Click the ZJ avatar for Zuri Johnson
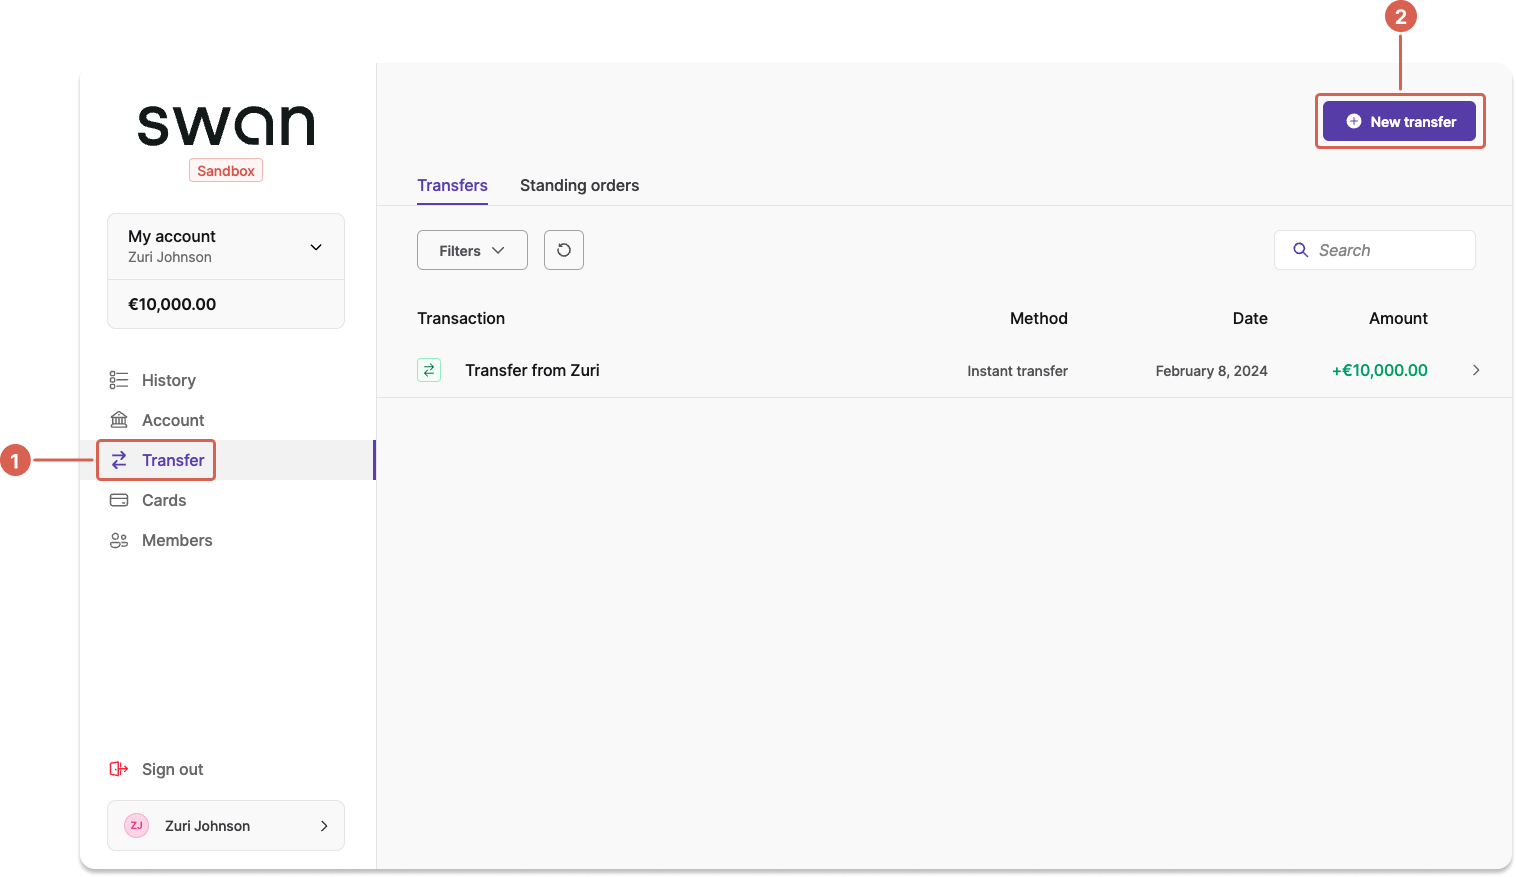Screen dimensions: 1516x877 (137, 826)
